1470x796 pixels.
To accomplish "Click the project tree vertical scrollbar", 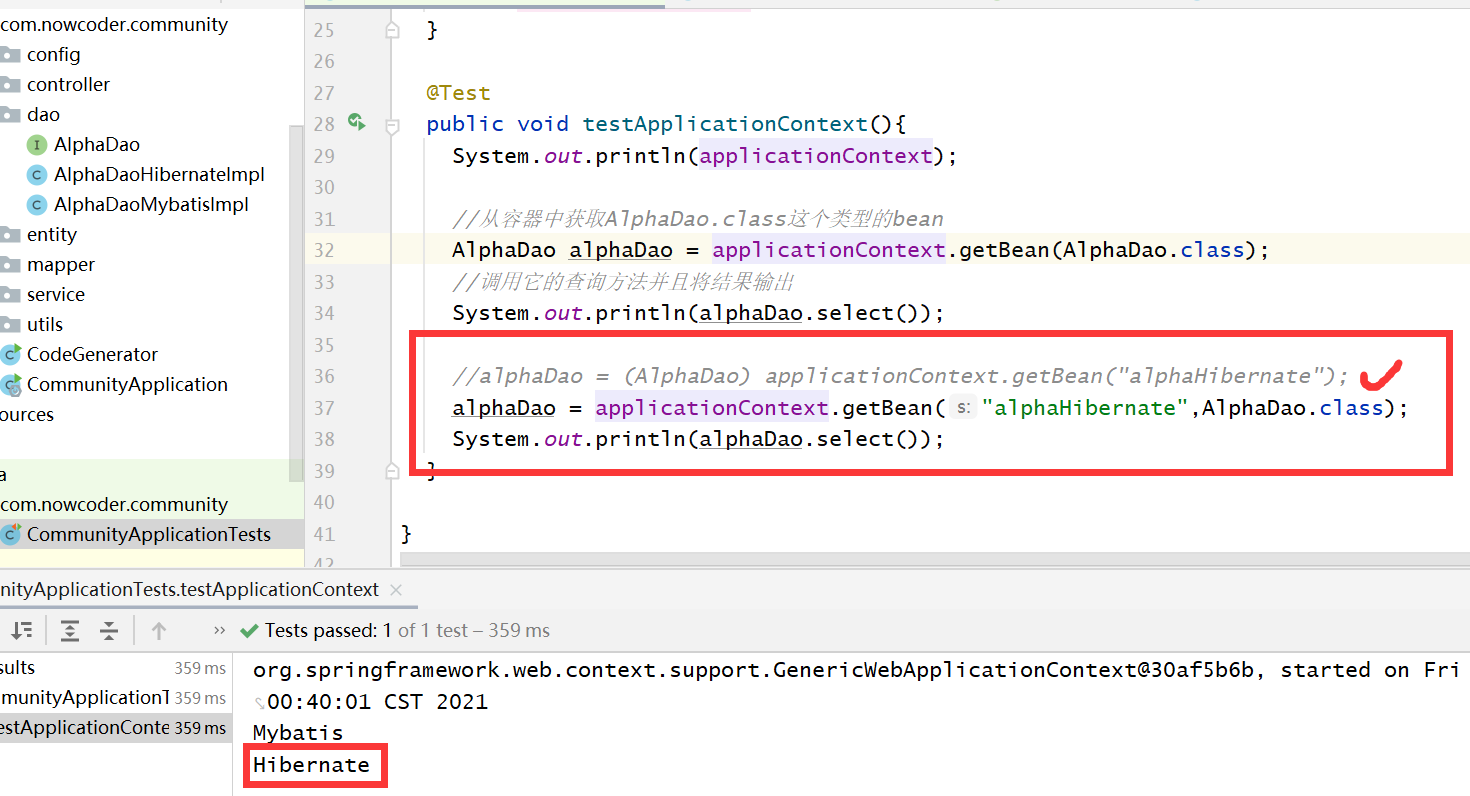I will [x=296, y=302].
